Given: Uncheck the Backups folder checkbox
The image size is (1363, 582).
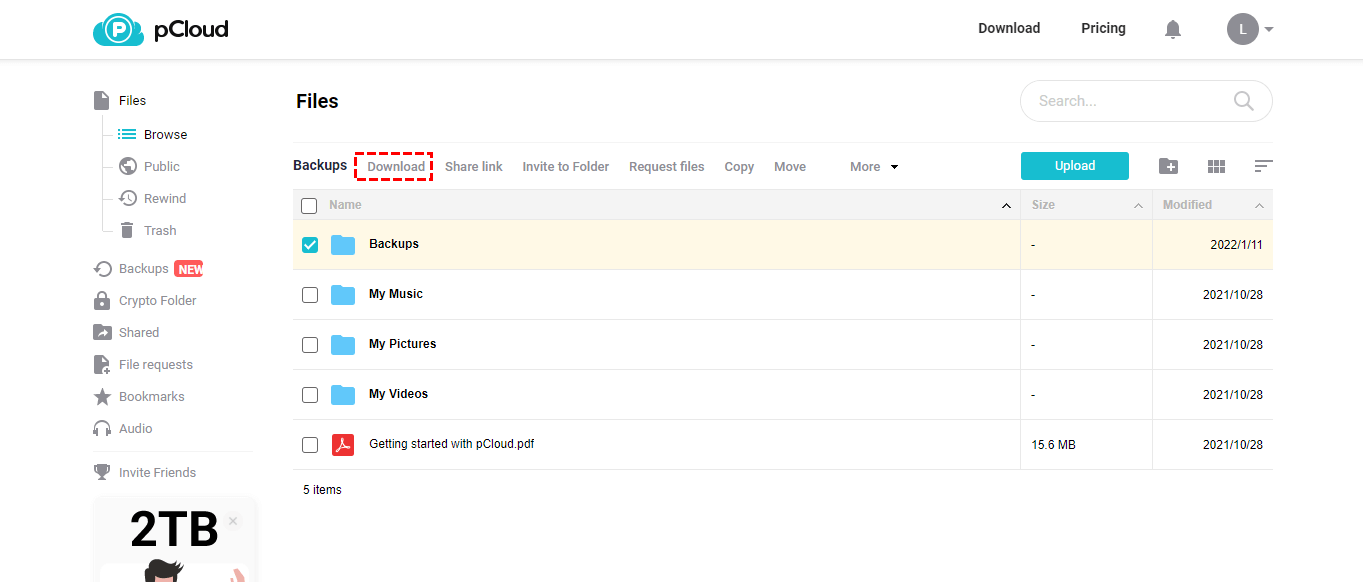Looking at the screenshot, I should (310, 244).
